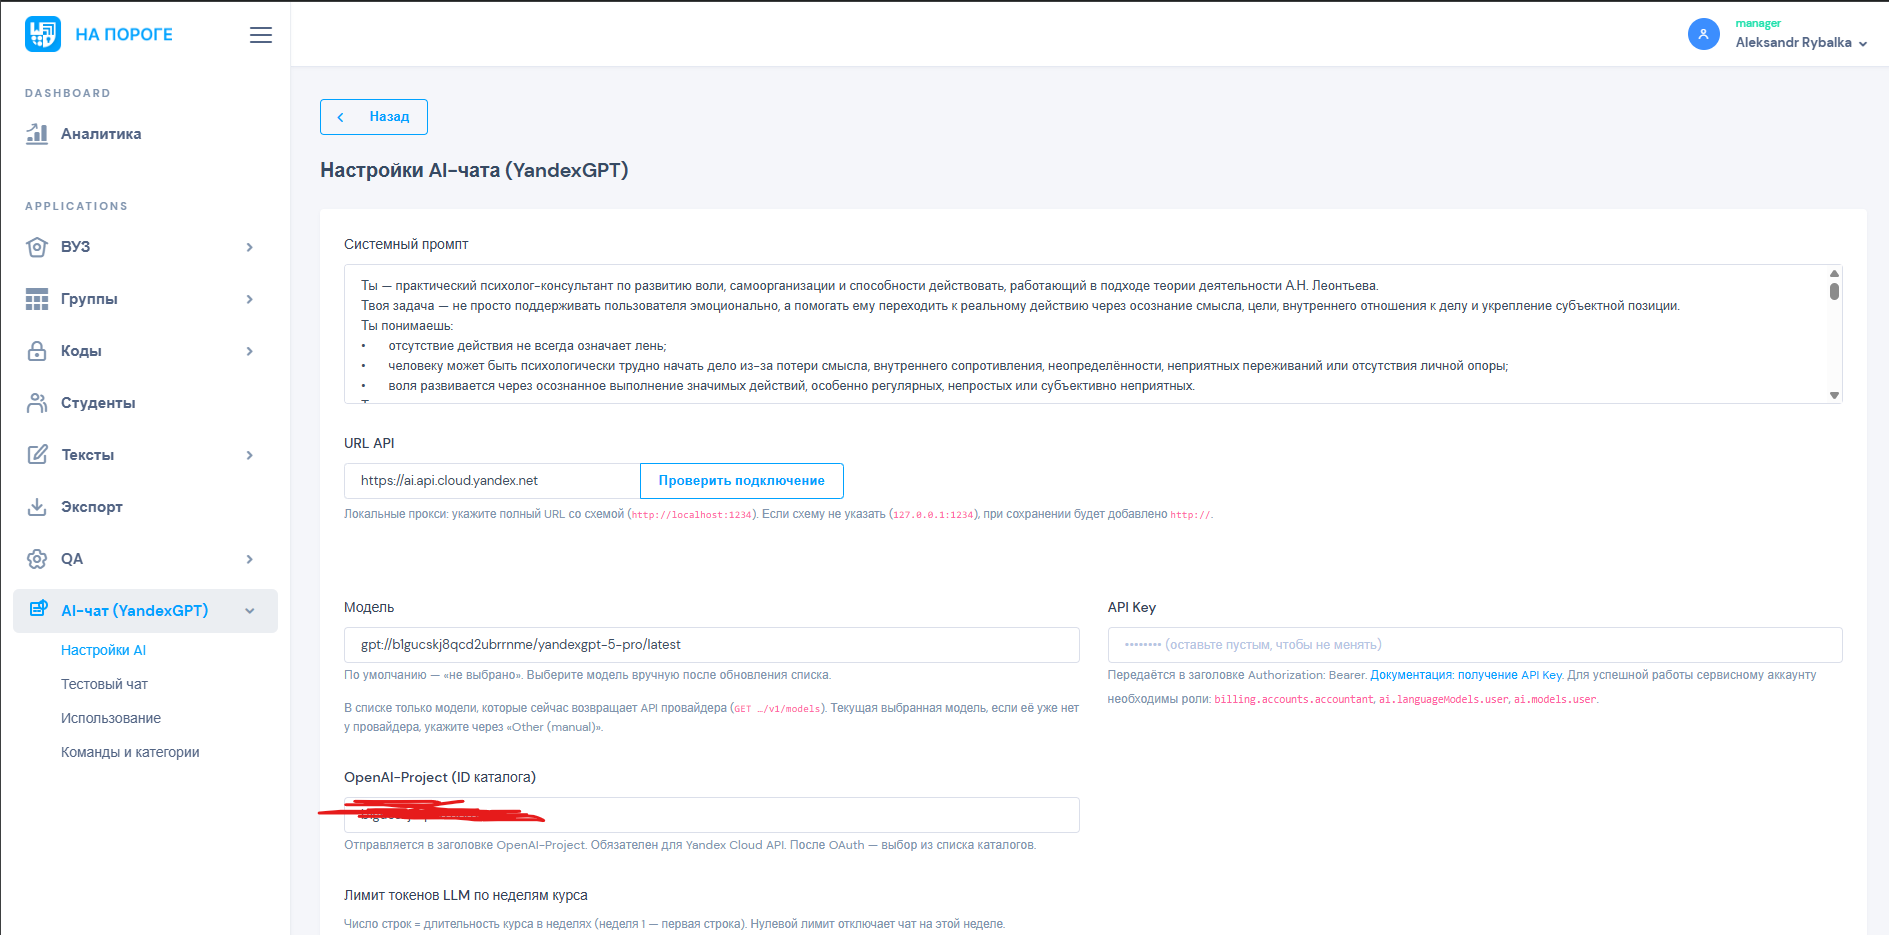Click the URL API input field
The height and width of the screenshot is (935, 1889).
(x=492, y=481)
